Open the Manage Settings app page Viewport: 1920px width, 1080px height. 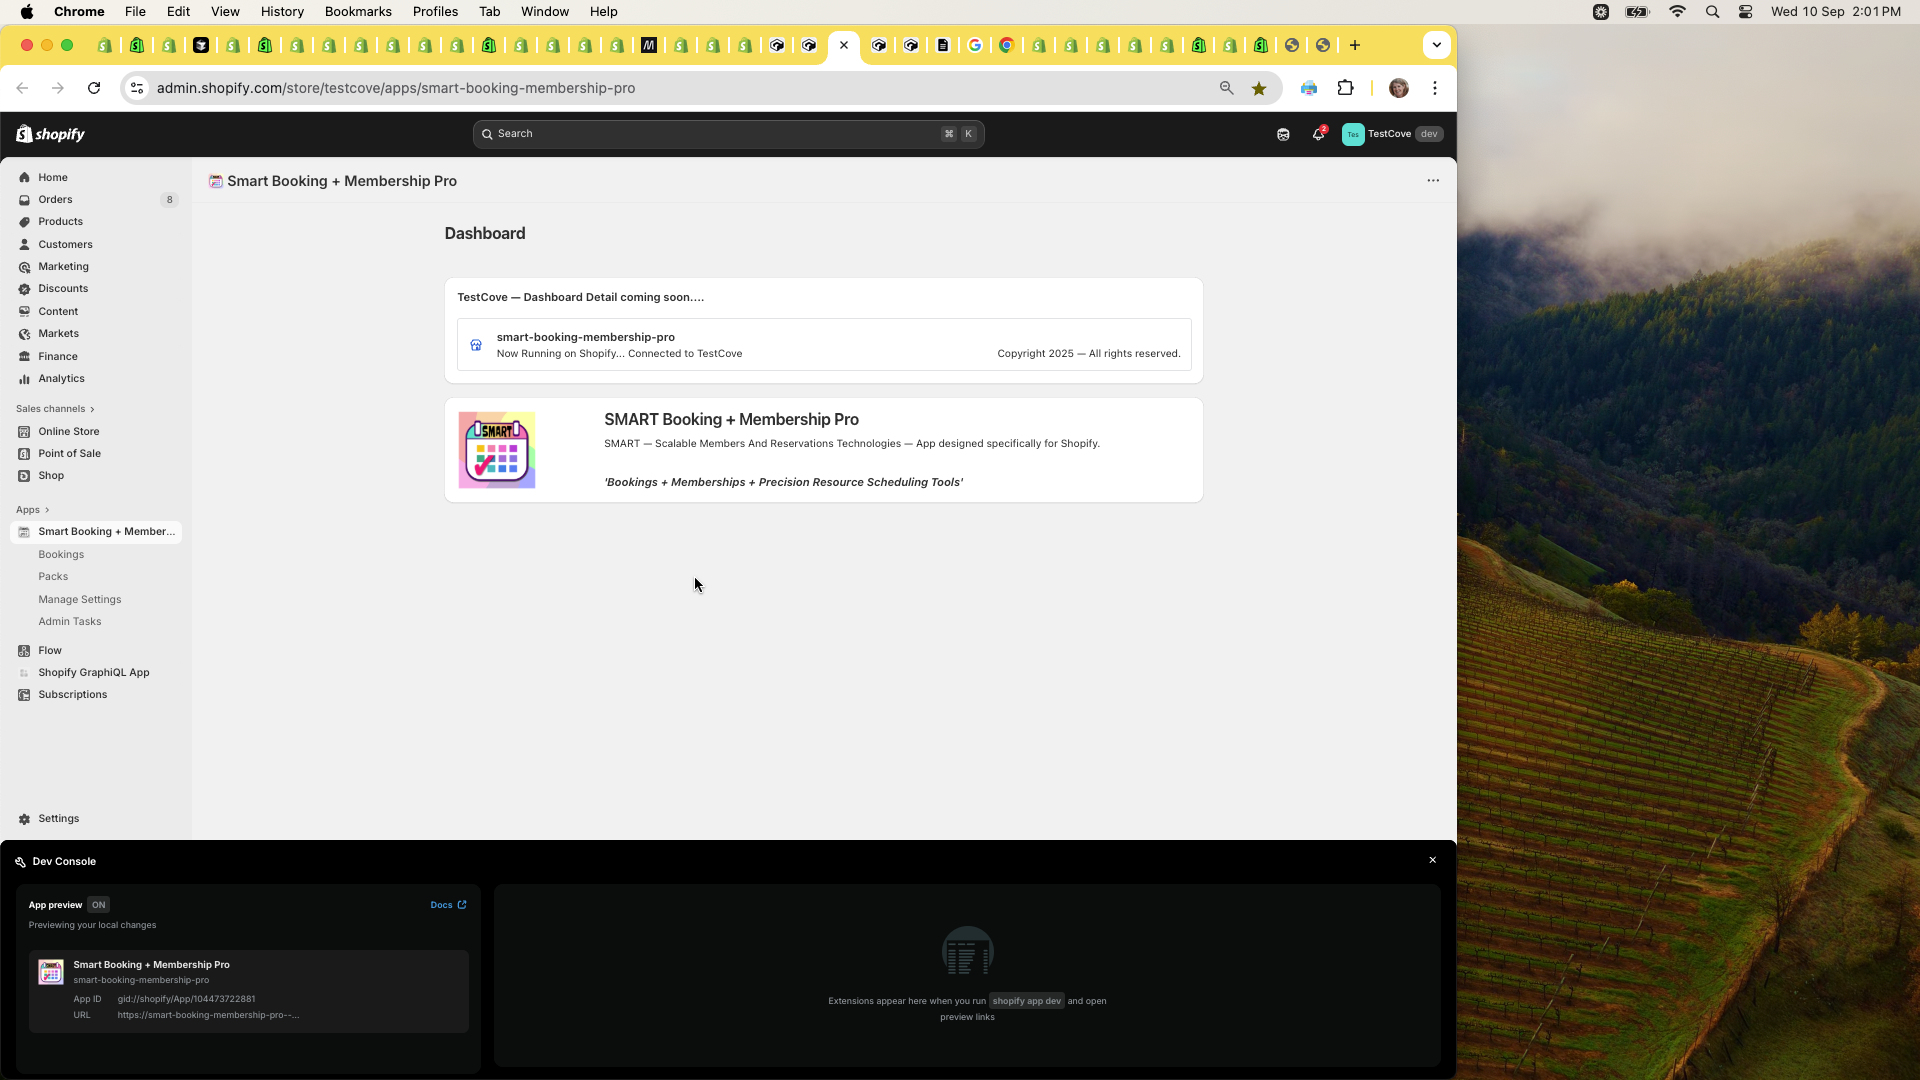[x=80, y=600]
